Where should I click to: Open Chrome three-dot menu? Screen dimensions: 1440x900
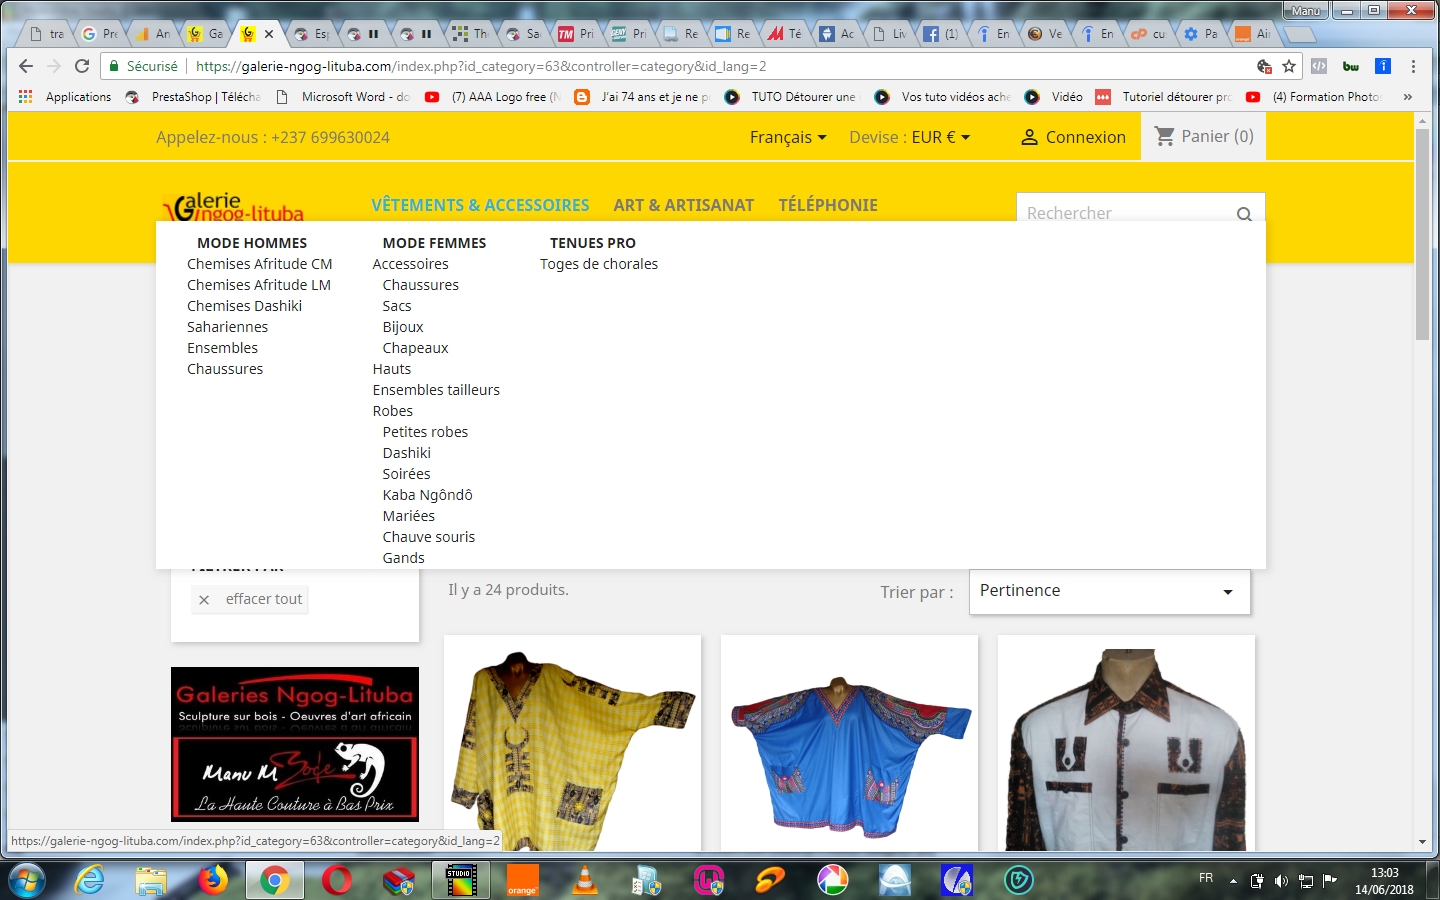[1413, 66]
